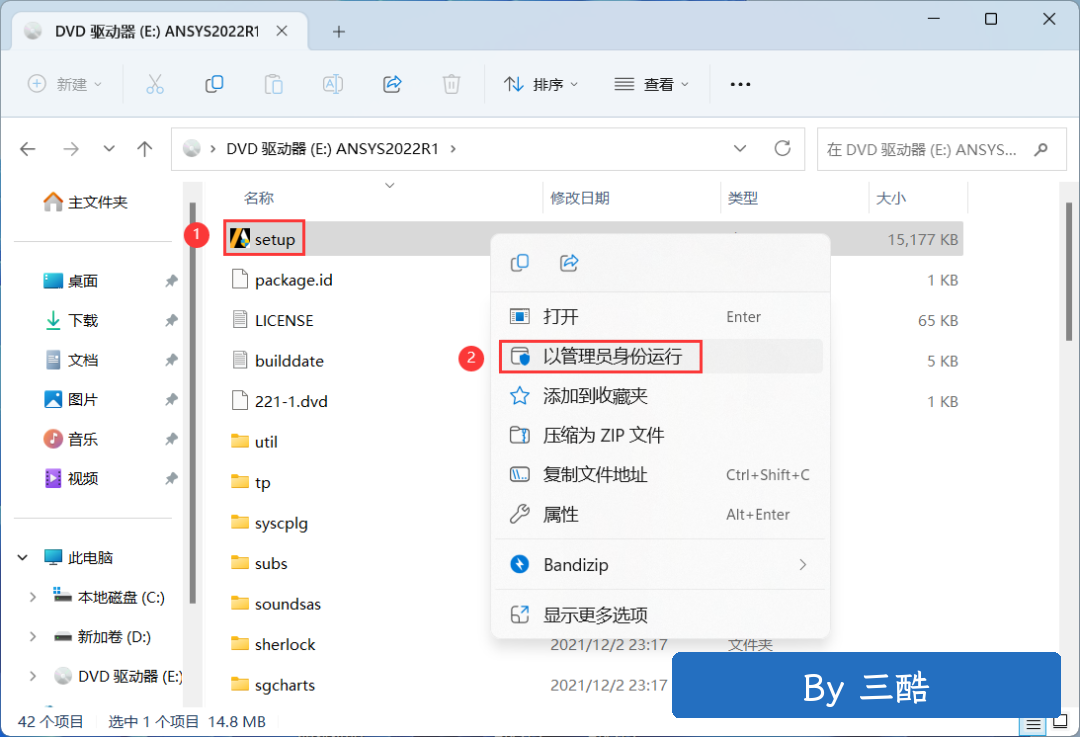Image resolution: width=1080 pixels, height=737 pixels.
Task: Unpin the Desktop folder from quick access
Action: tap(172, 280)
